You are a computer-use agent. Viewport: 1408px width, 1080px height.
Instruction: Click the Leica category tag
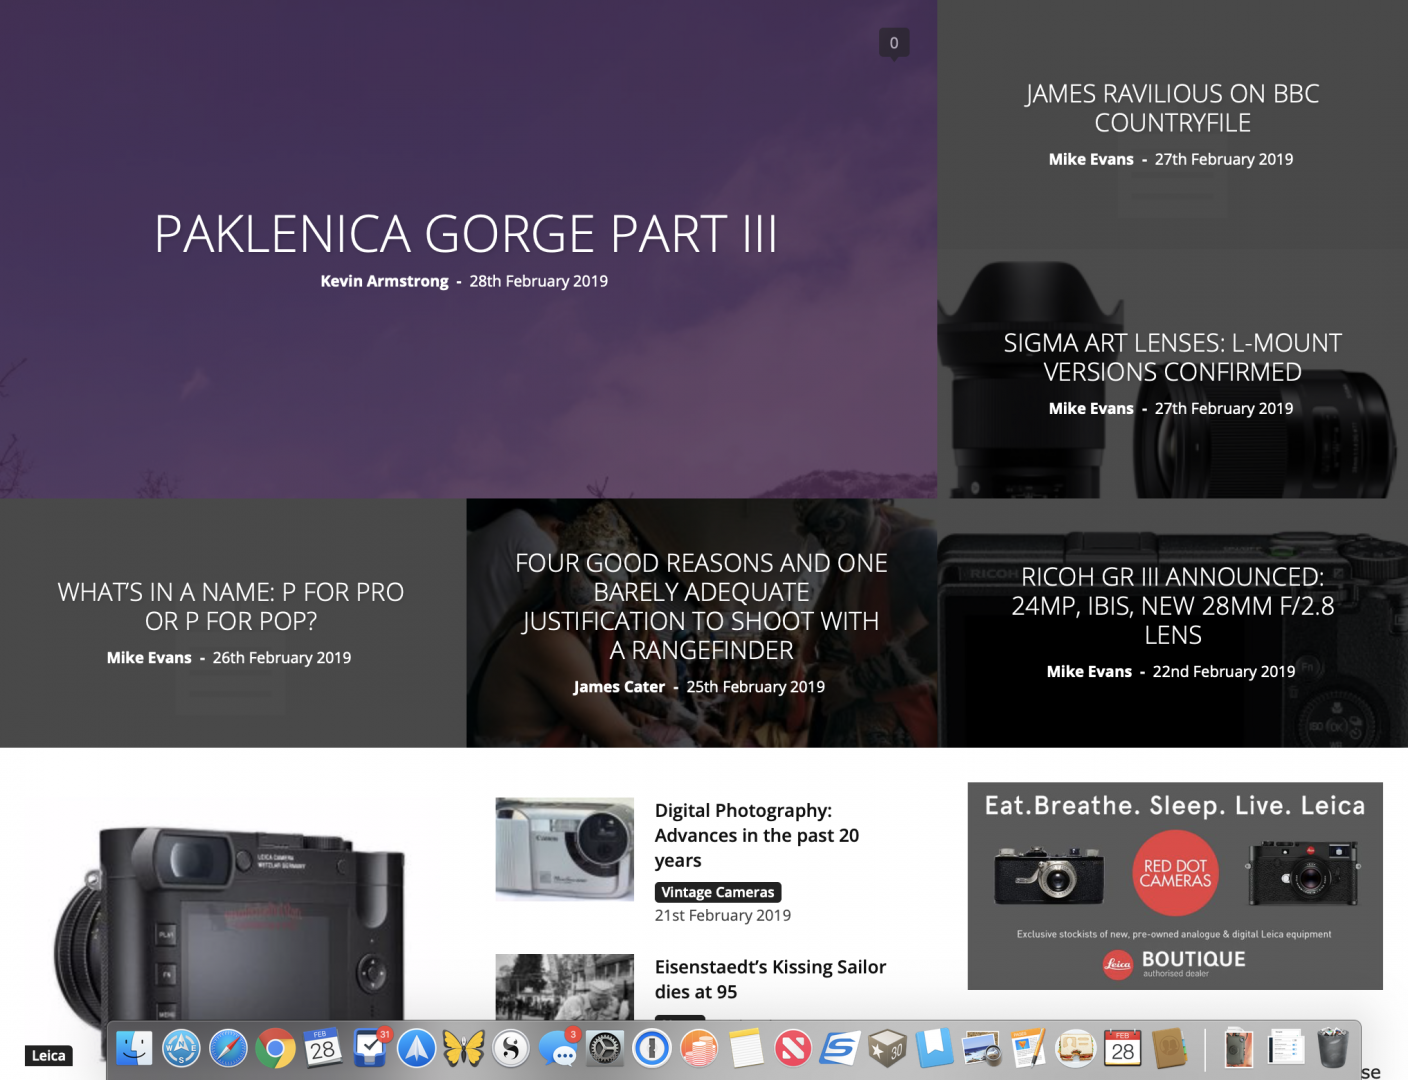(x=48, y=1056)
